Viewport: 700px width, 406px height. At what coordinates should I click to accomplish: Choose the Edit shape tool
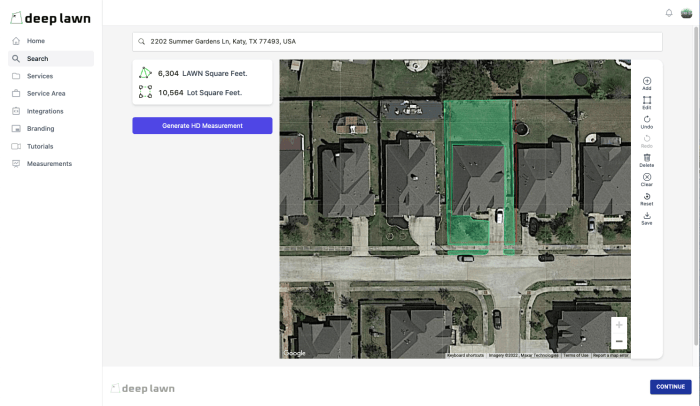pos(646,103)
